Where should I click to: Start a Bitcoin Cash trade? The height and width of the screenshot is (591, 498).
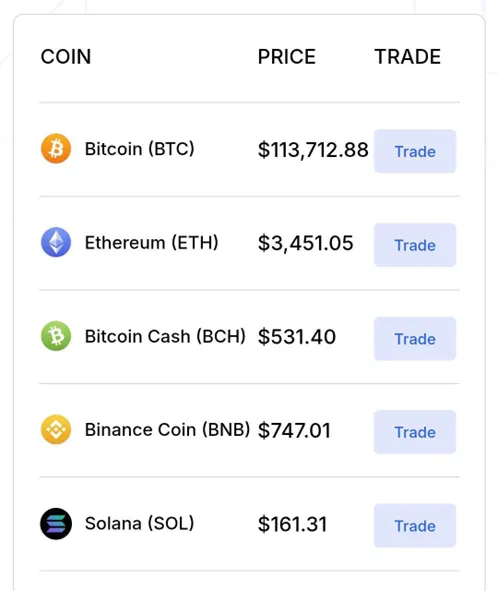415,339
